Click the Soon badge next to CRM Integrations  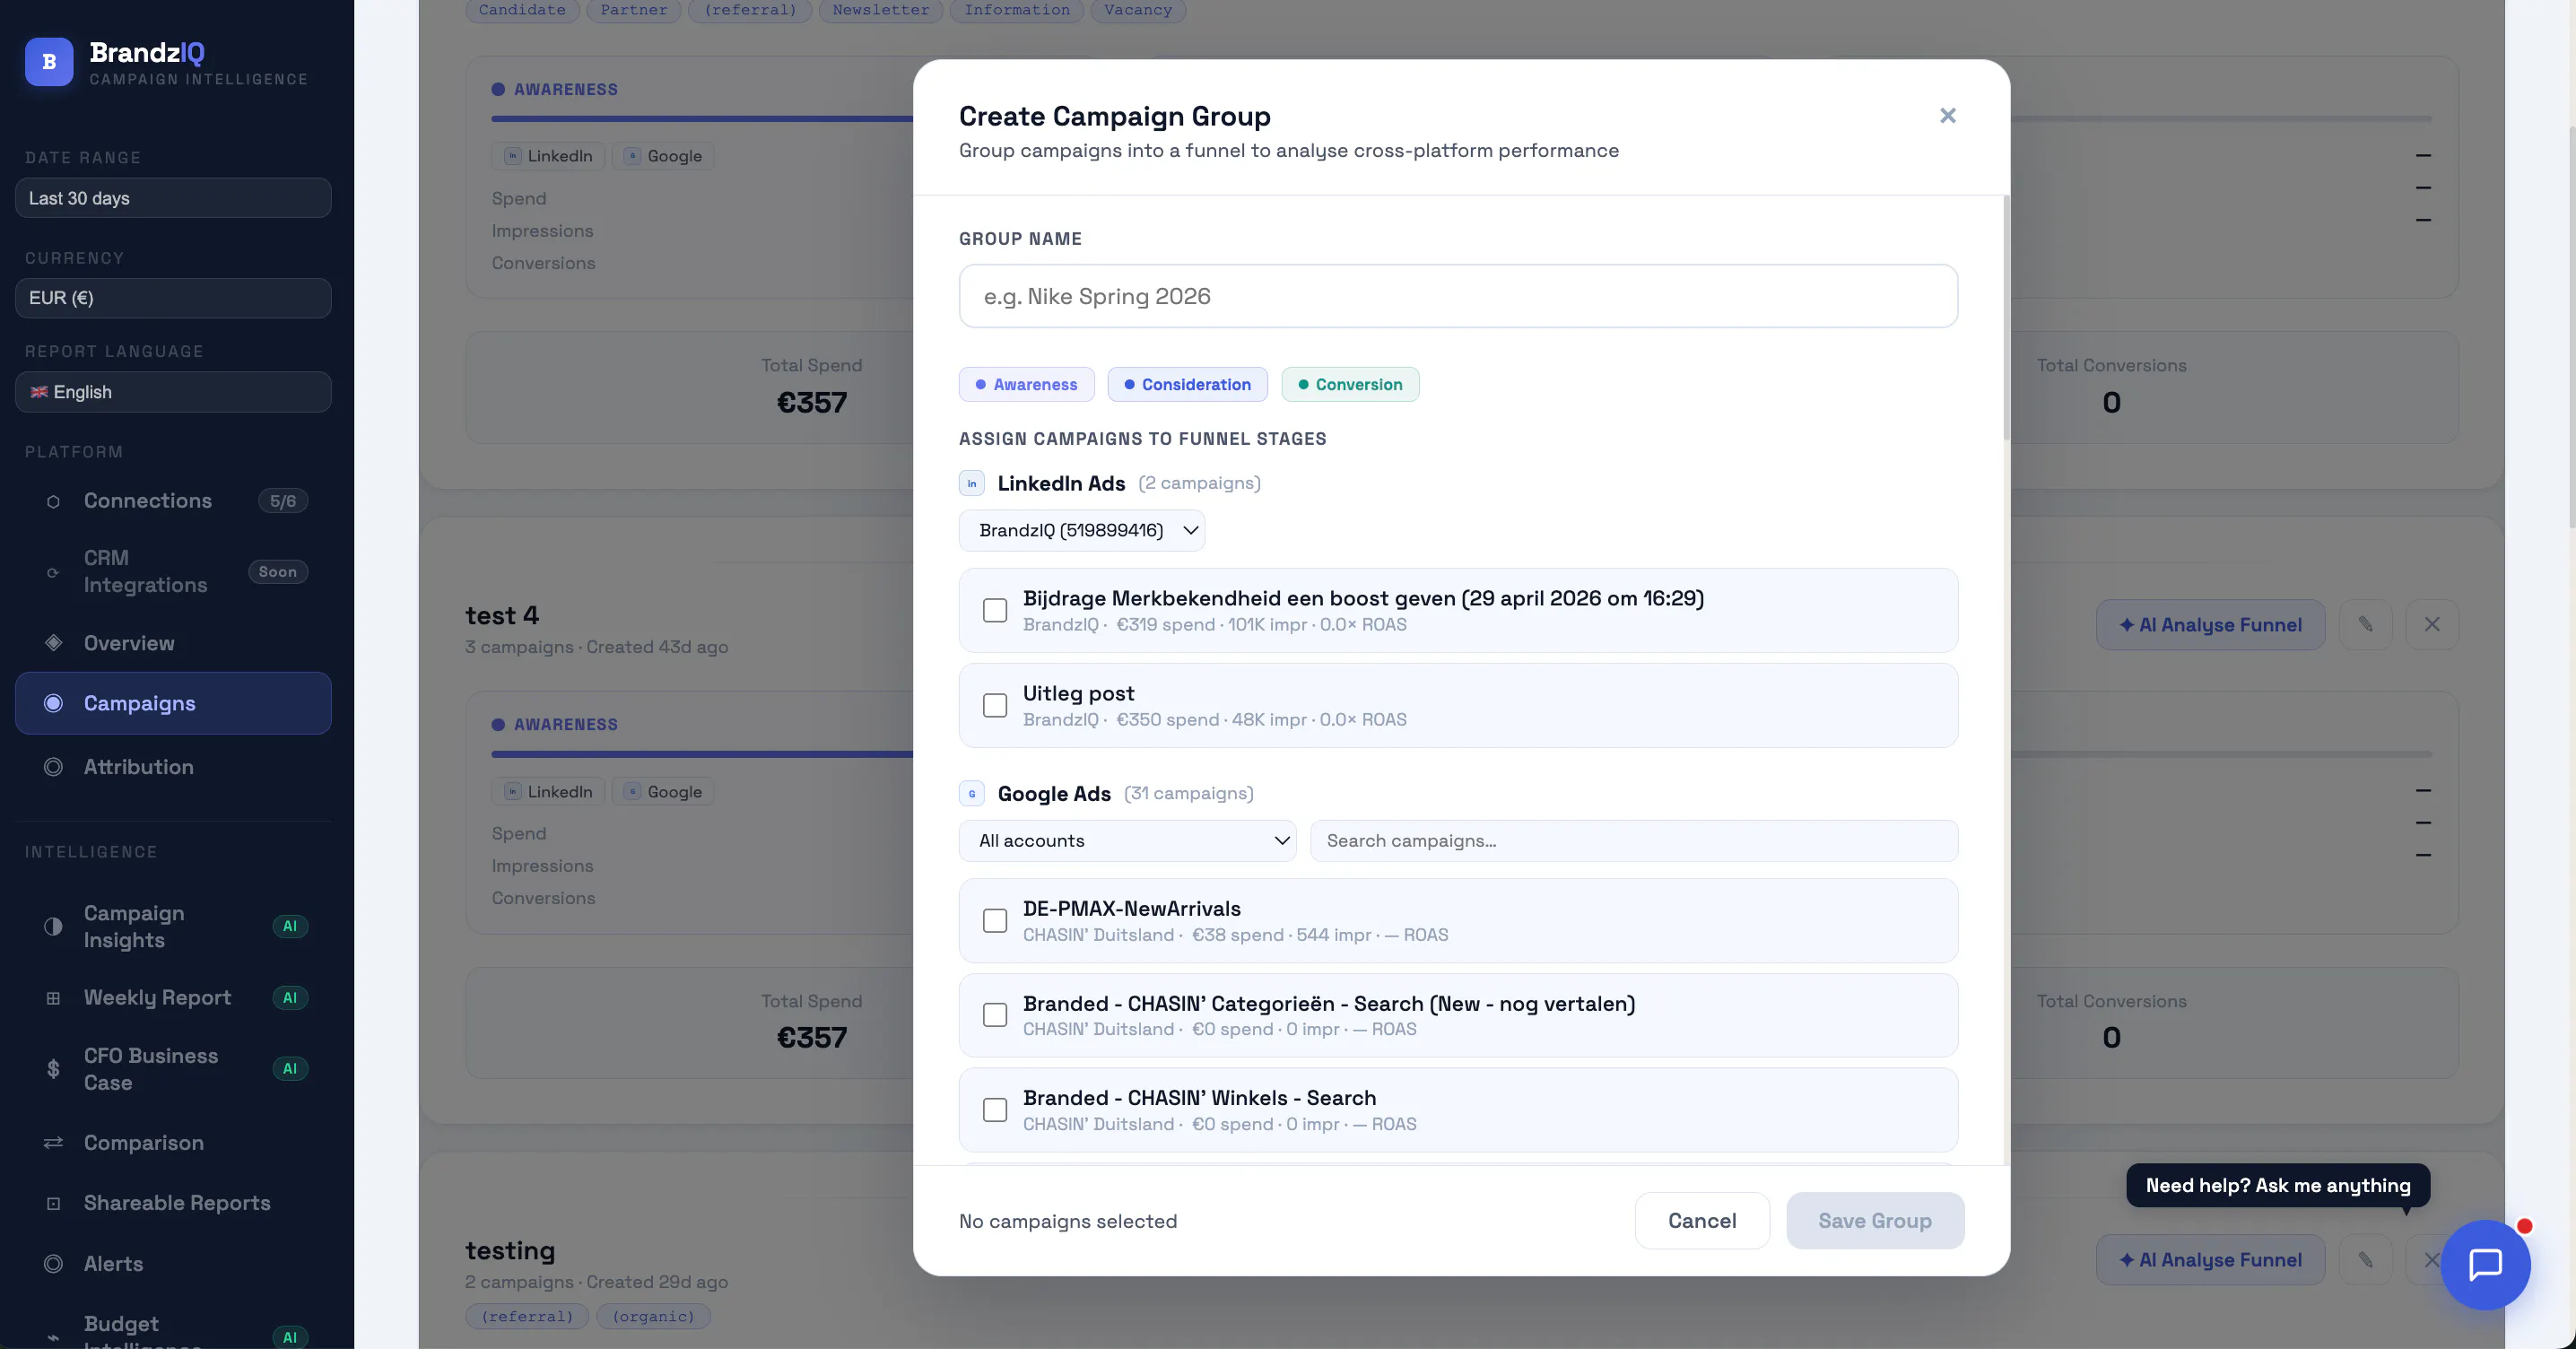[278, 572]
